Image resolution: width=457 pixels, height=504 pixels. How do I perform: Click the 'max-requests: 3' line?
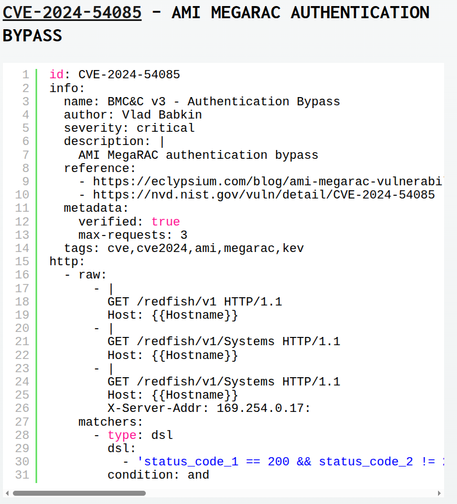coord(133,235)
